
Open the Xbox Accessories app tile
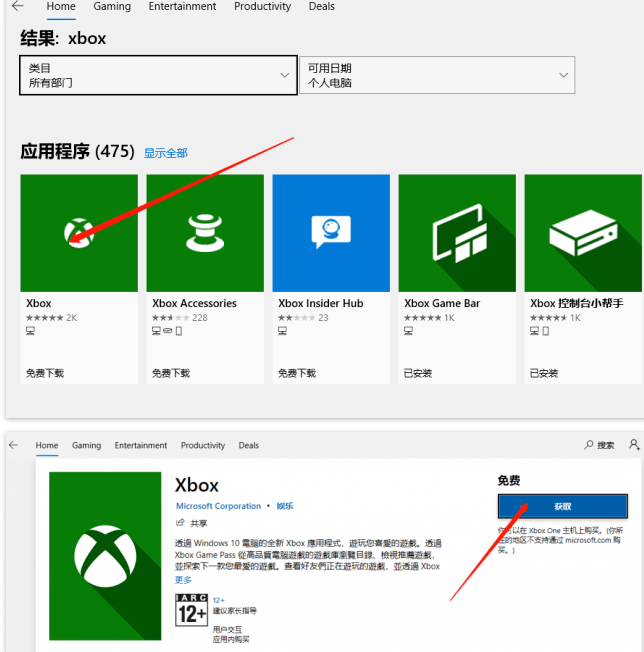[x=205, y=279]
